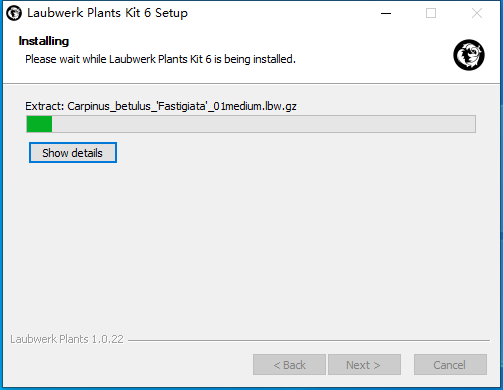Click the white header area between message and logo

(x=373, y=55)
